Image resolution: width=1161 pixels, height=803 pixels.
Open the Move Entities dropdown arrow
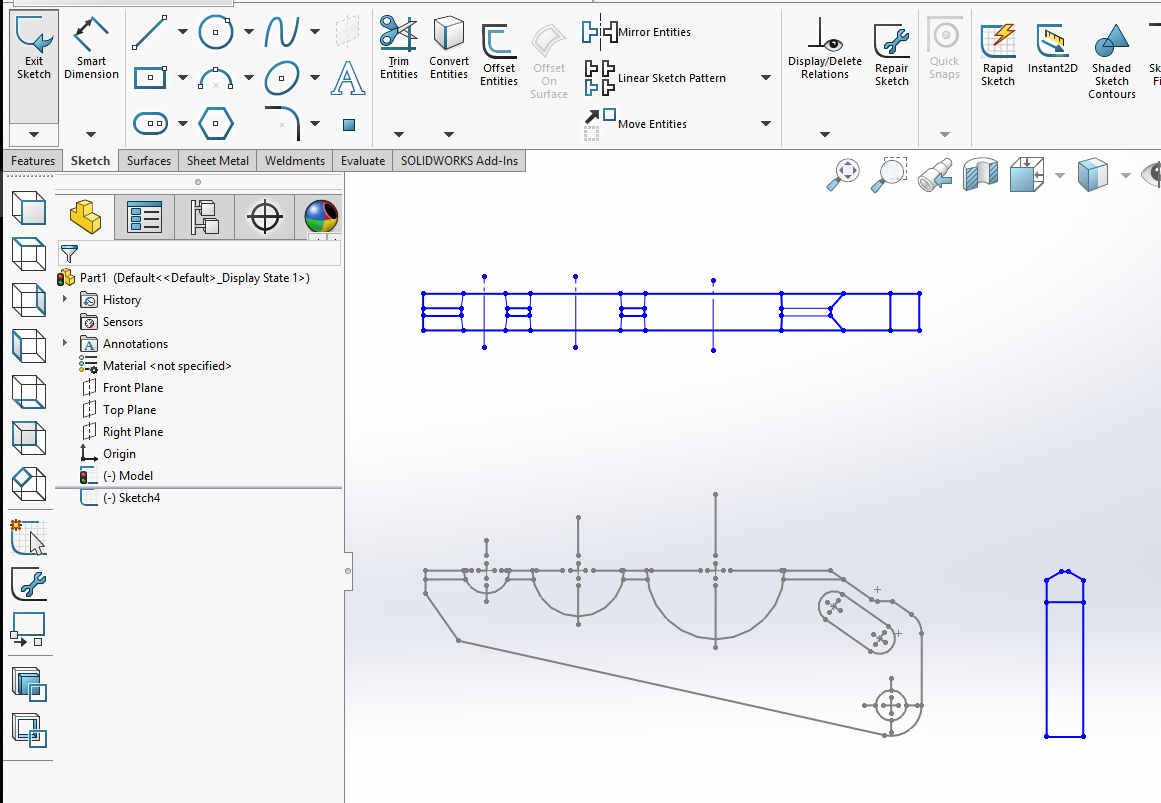(766, 124)
